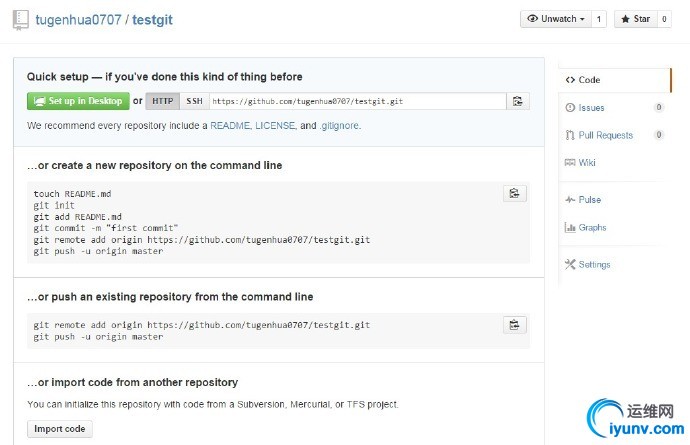Star the testgit repository

pyautogui.click(x=634, y=19)
